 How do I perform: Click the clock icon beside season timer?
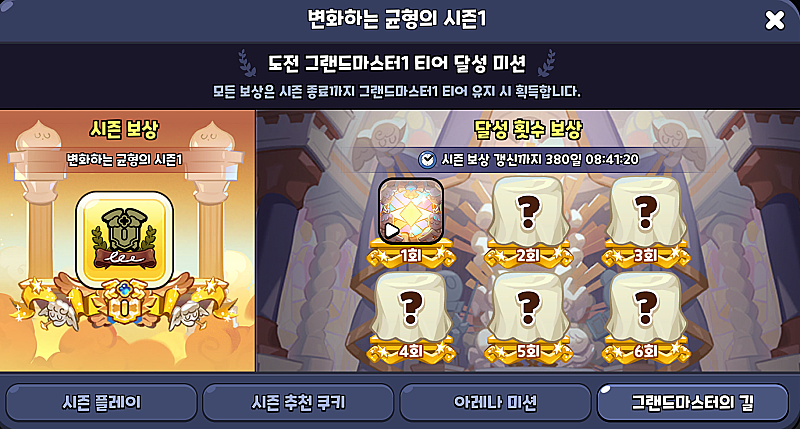427,160
